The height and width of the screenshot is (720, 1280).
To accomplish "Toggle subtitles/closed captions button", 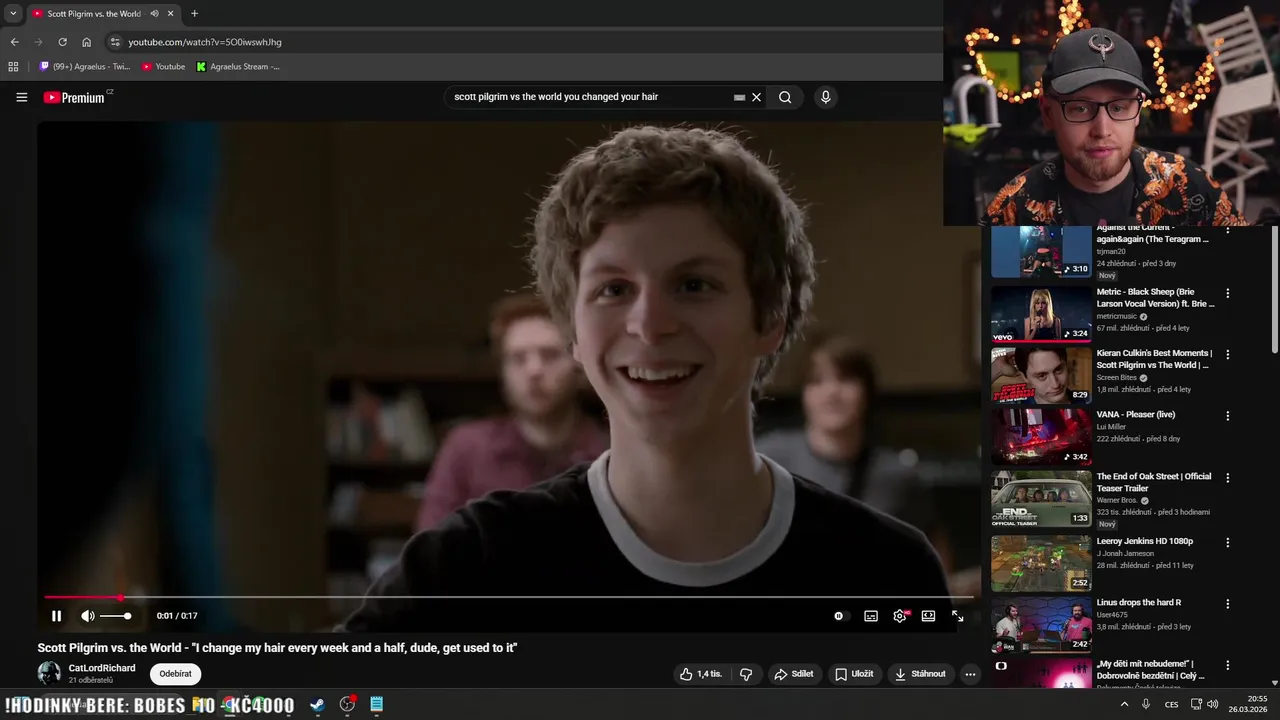I will (871, 616).
